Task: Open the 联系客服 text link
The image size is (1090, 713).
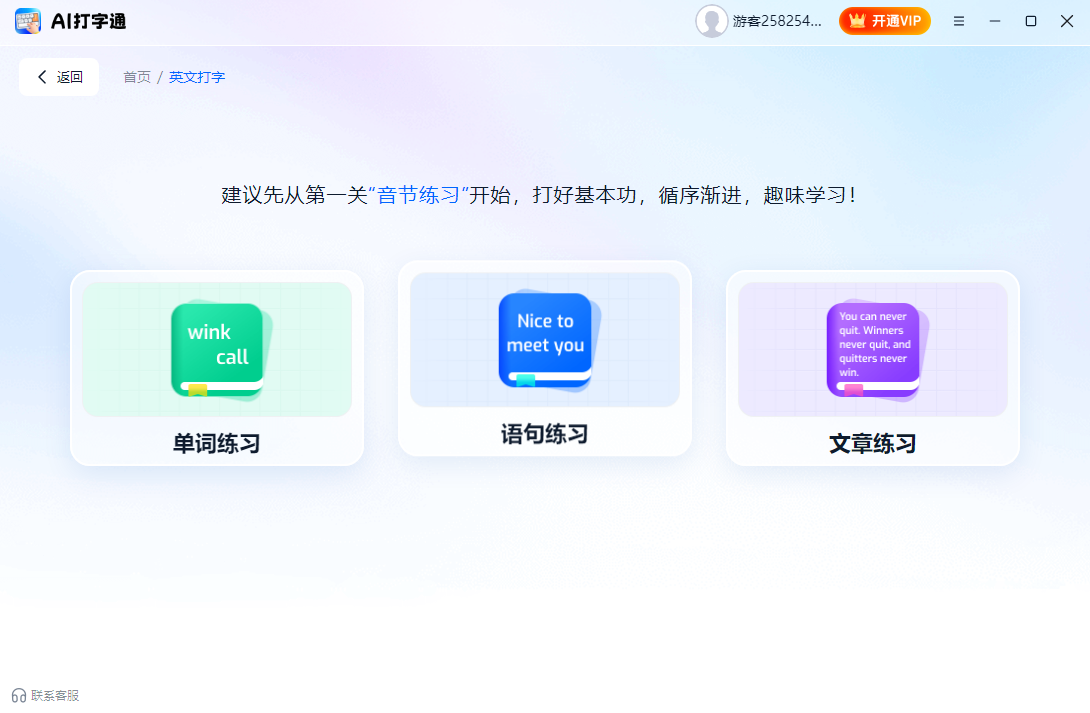Action: [x=55, y=696]
